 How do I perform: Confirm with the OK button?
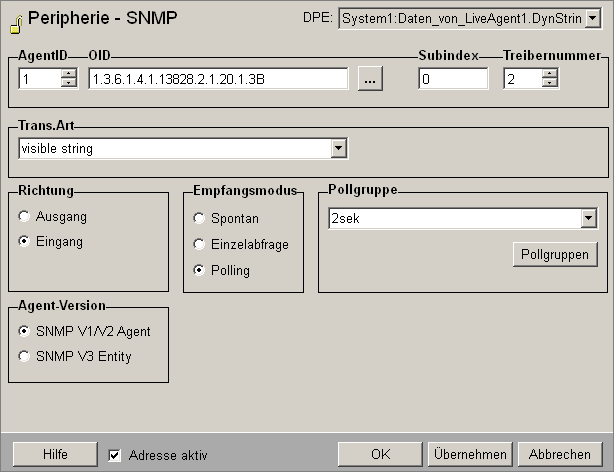(380, 454)
